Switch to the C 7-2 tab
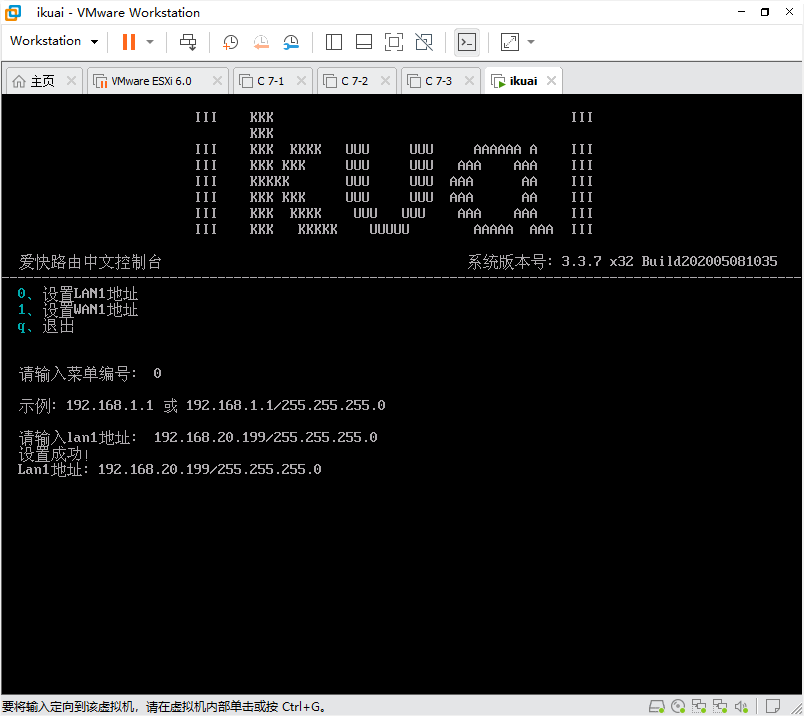Screen dimensions: 804x716 click(x=354, y=81)
